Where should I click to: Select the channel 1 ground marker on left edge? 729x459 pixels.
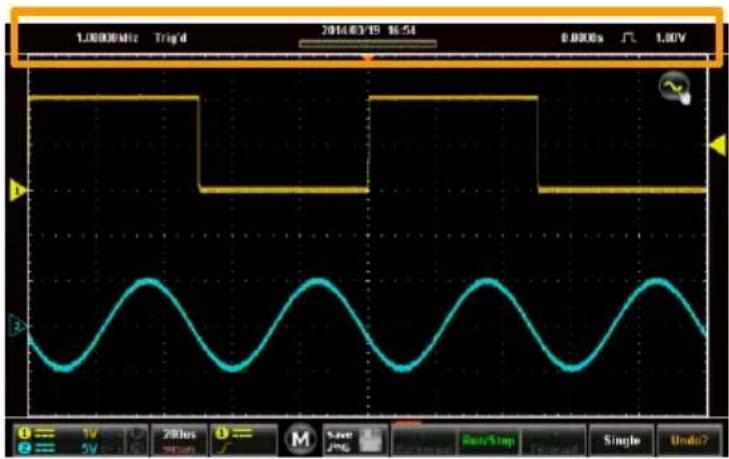coord(17,190)
